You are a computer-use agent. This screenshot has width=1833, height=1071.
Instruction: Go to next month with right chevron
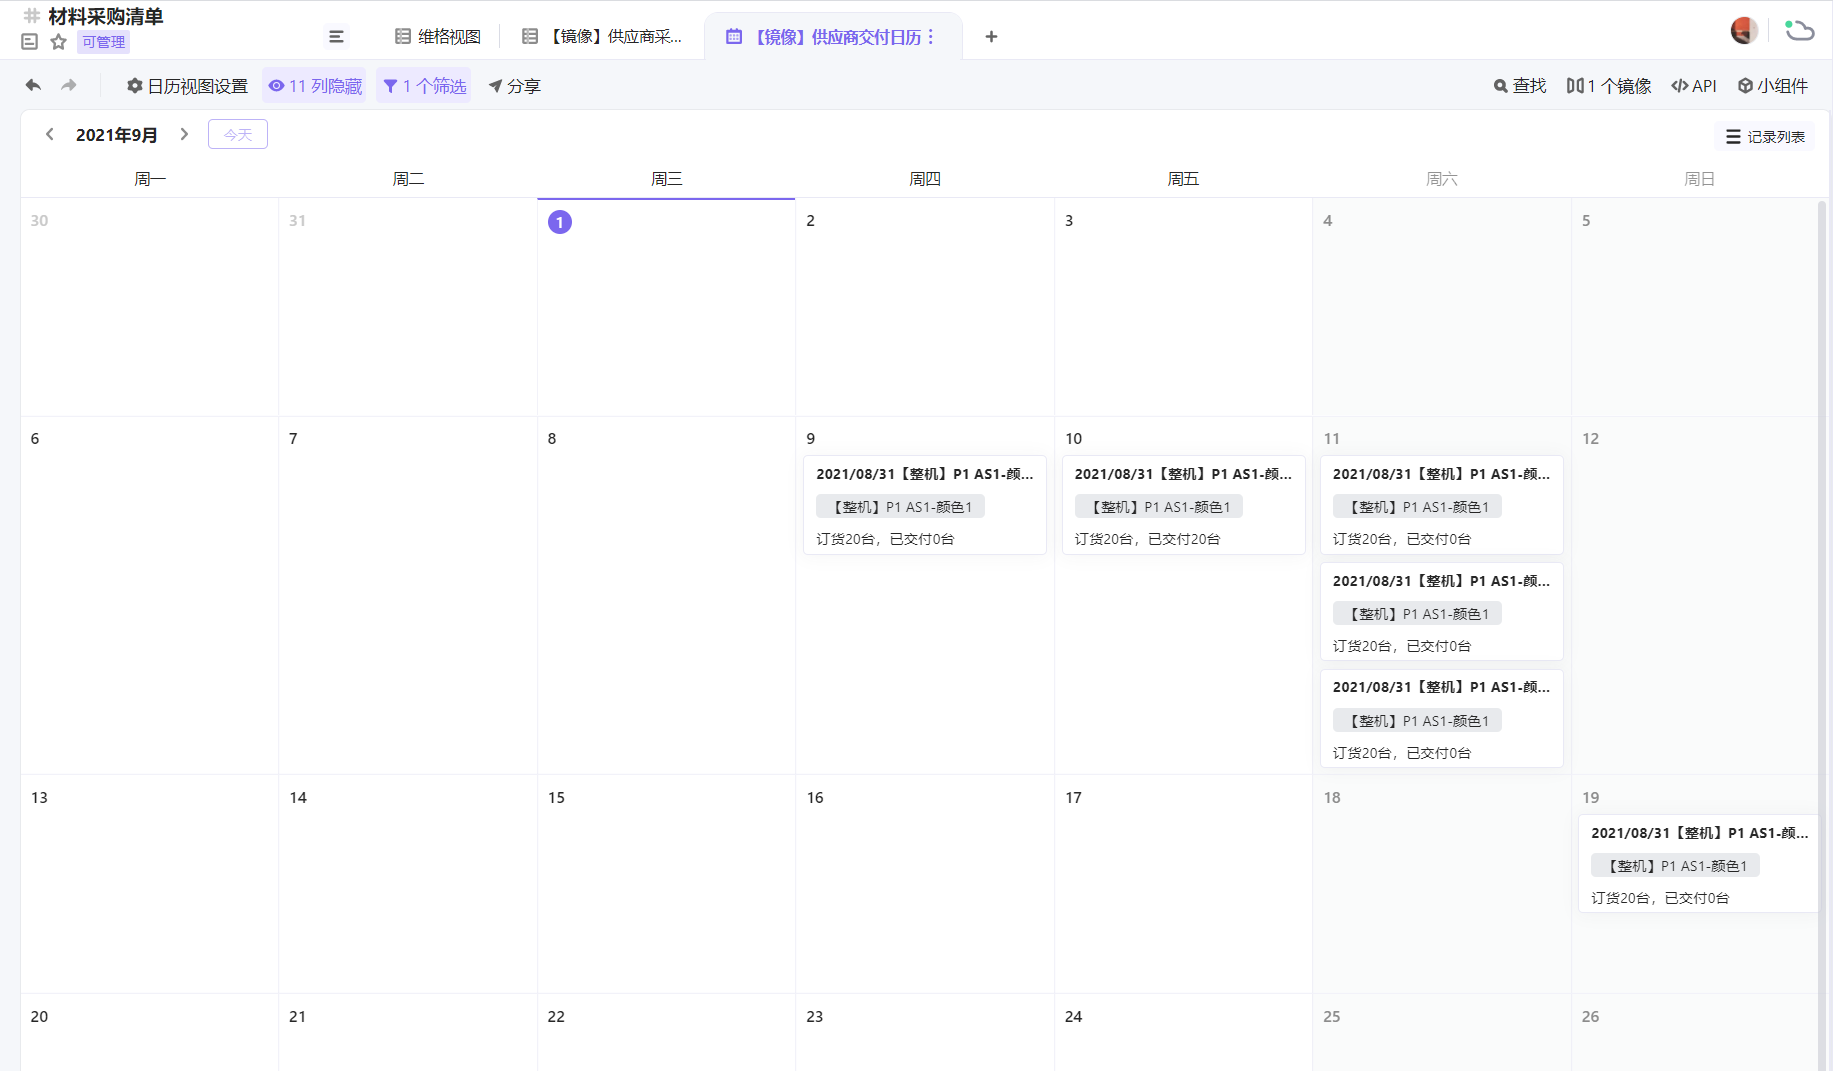(184, 134)
